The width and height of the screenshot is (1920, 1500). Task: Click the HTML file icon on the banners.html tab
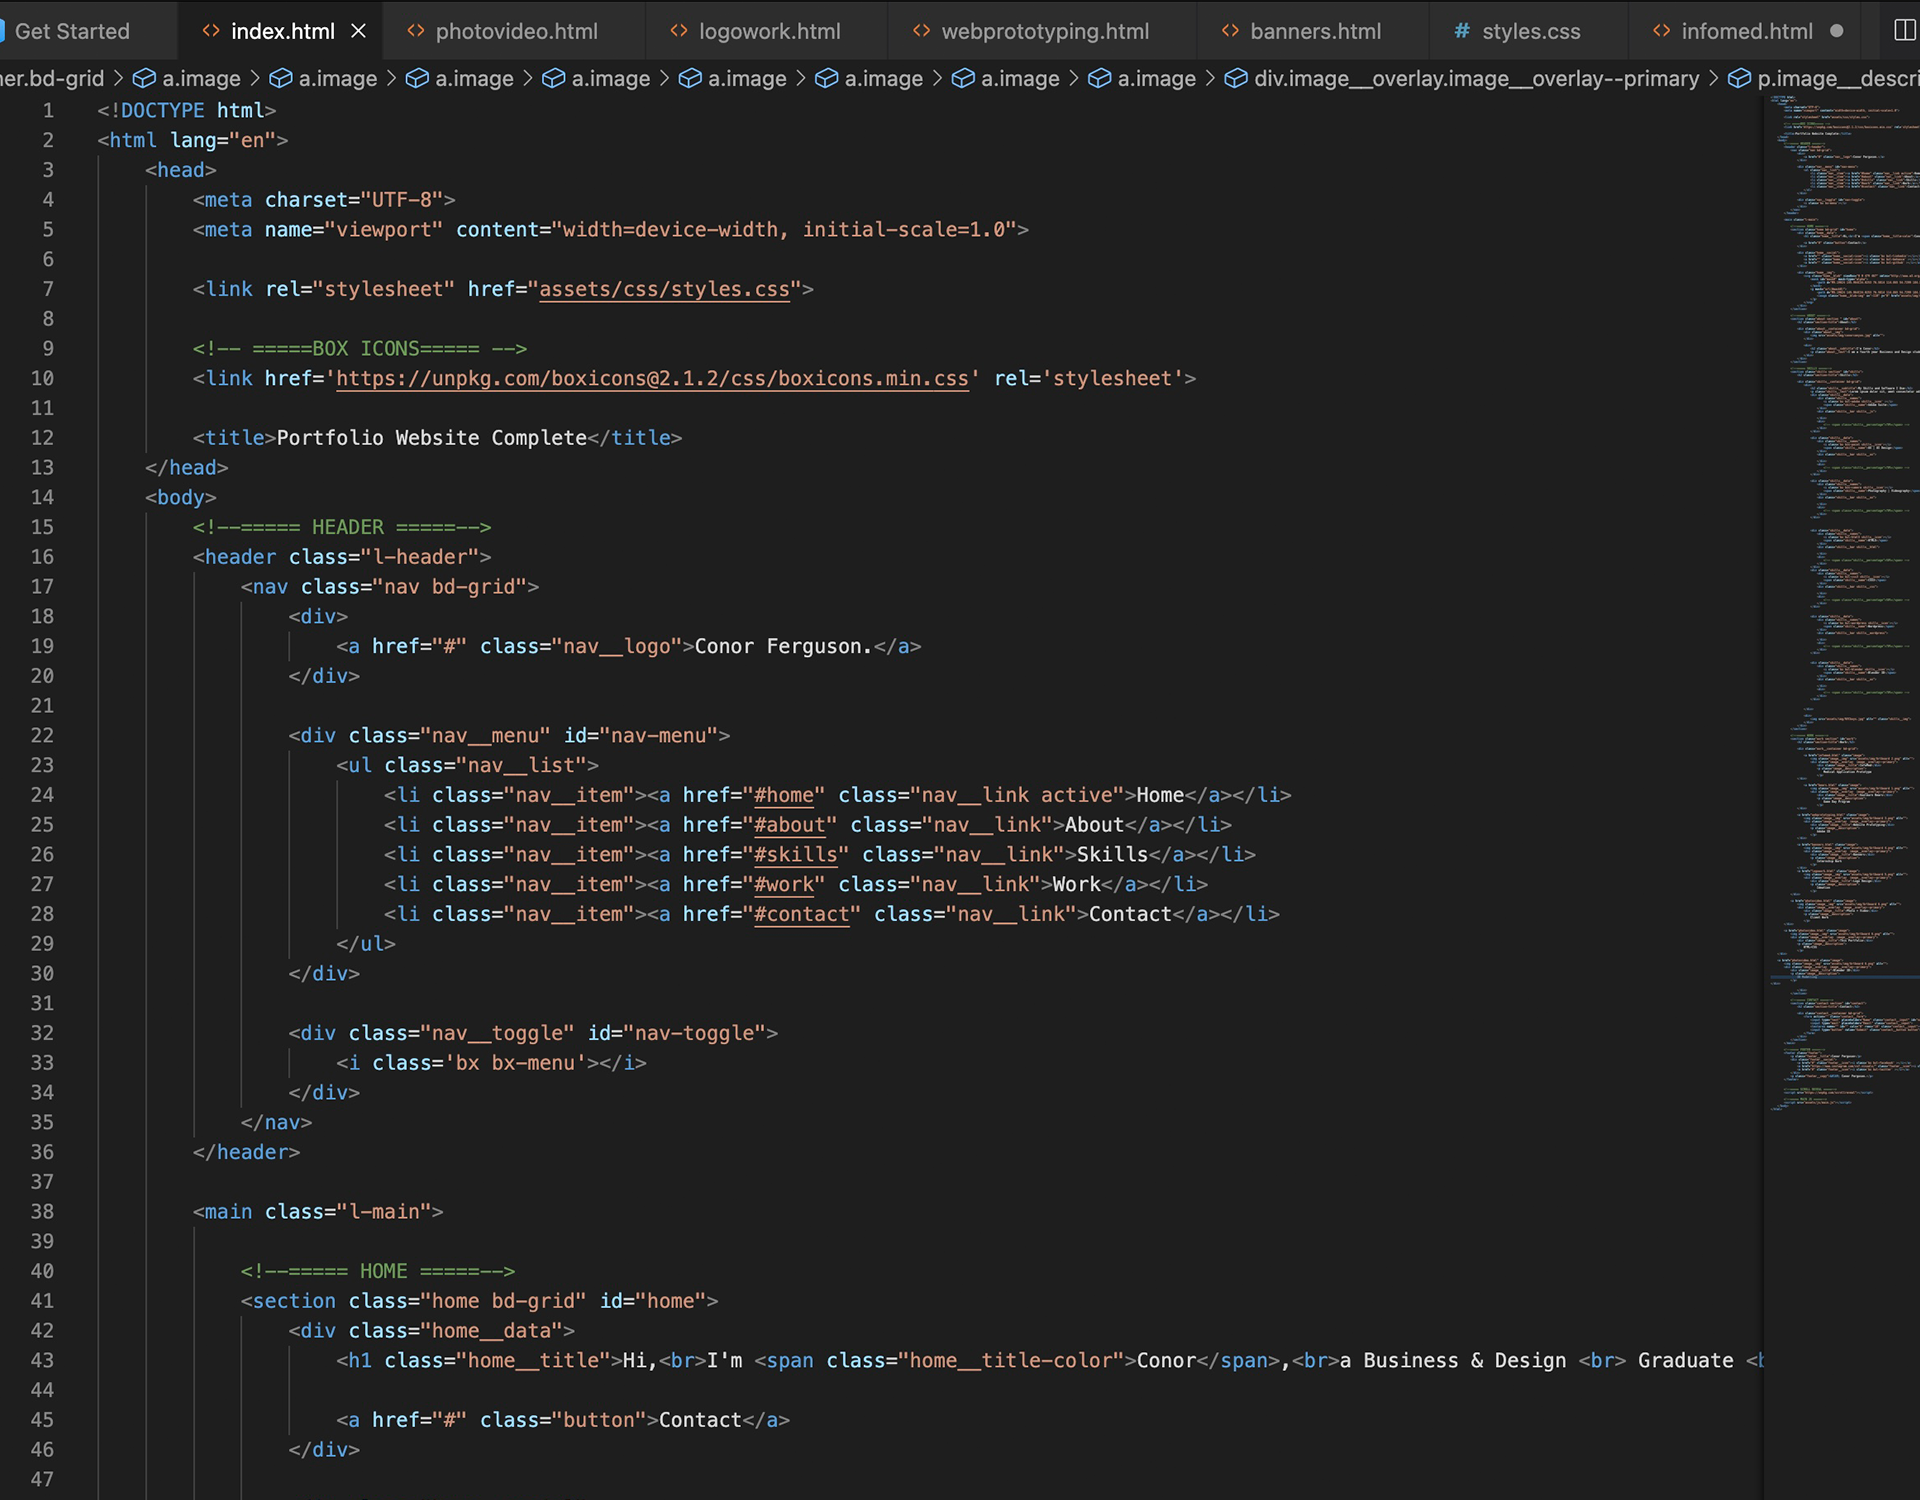(x=1230, y=31)
